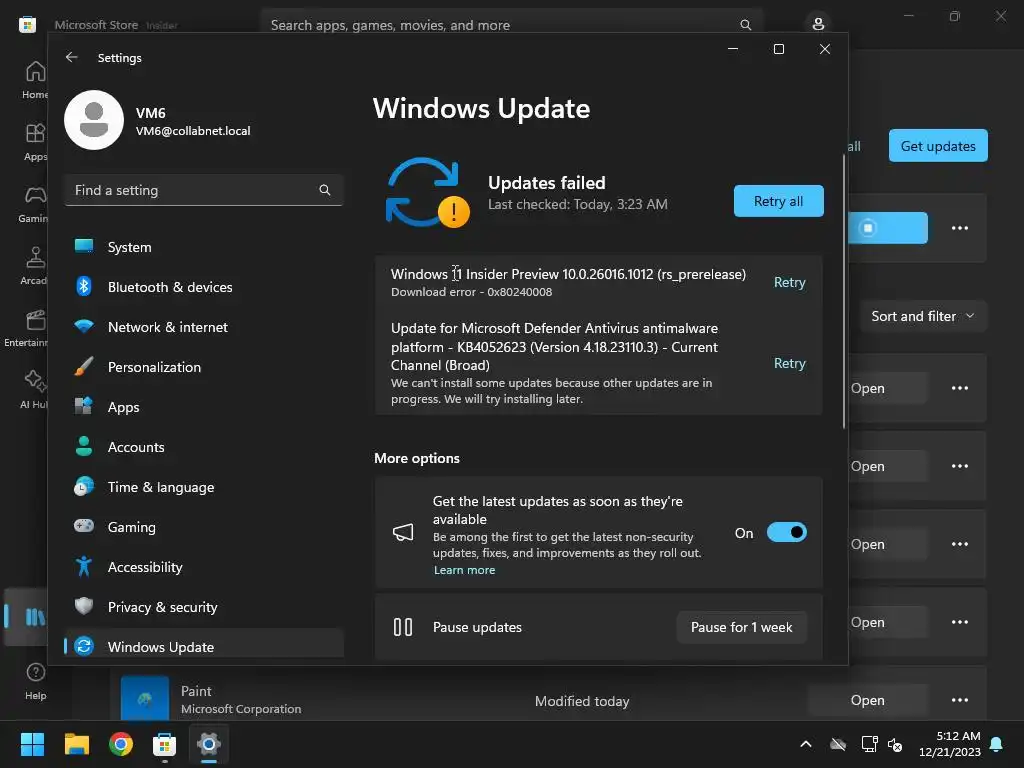Click the Gaming controller icon in Settings
1024x768 pixels.
coord(84,526)
